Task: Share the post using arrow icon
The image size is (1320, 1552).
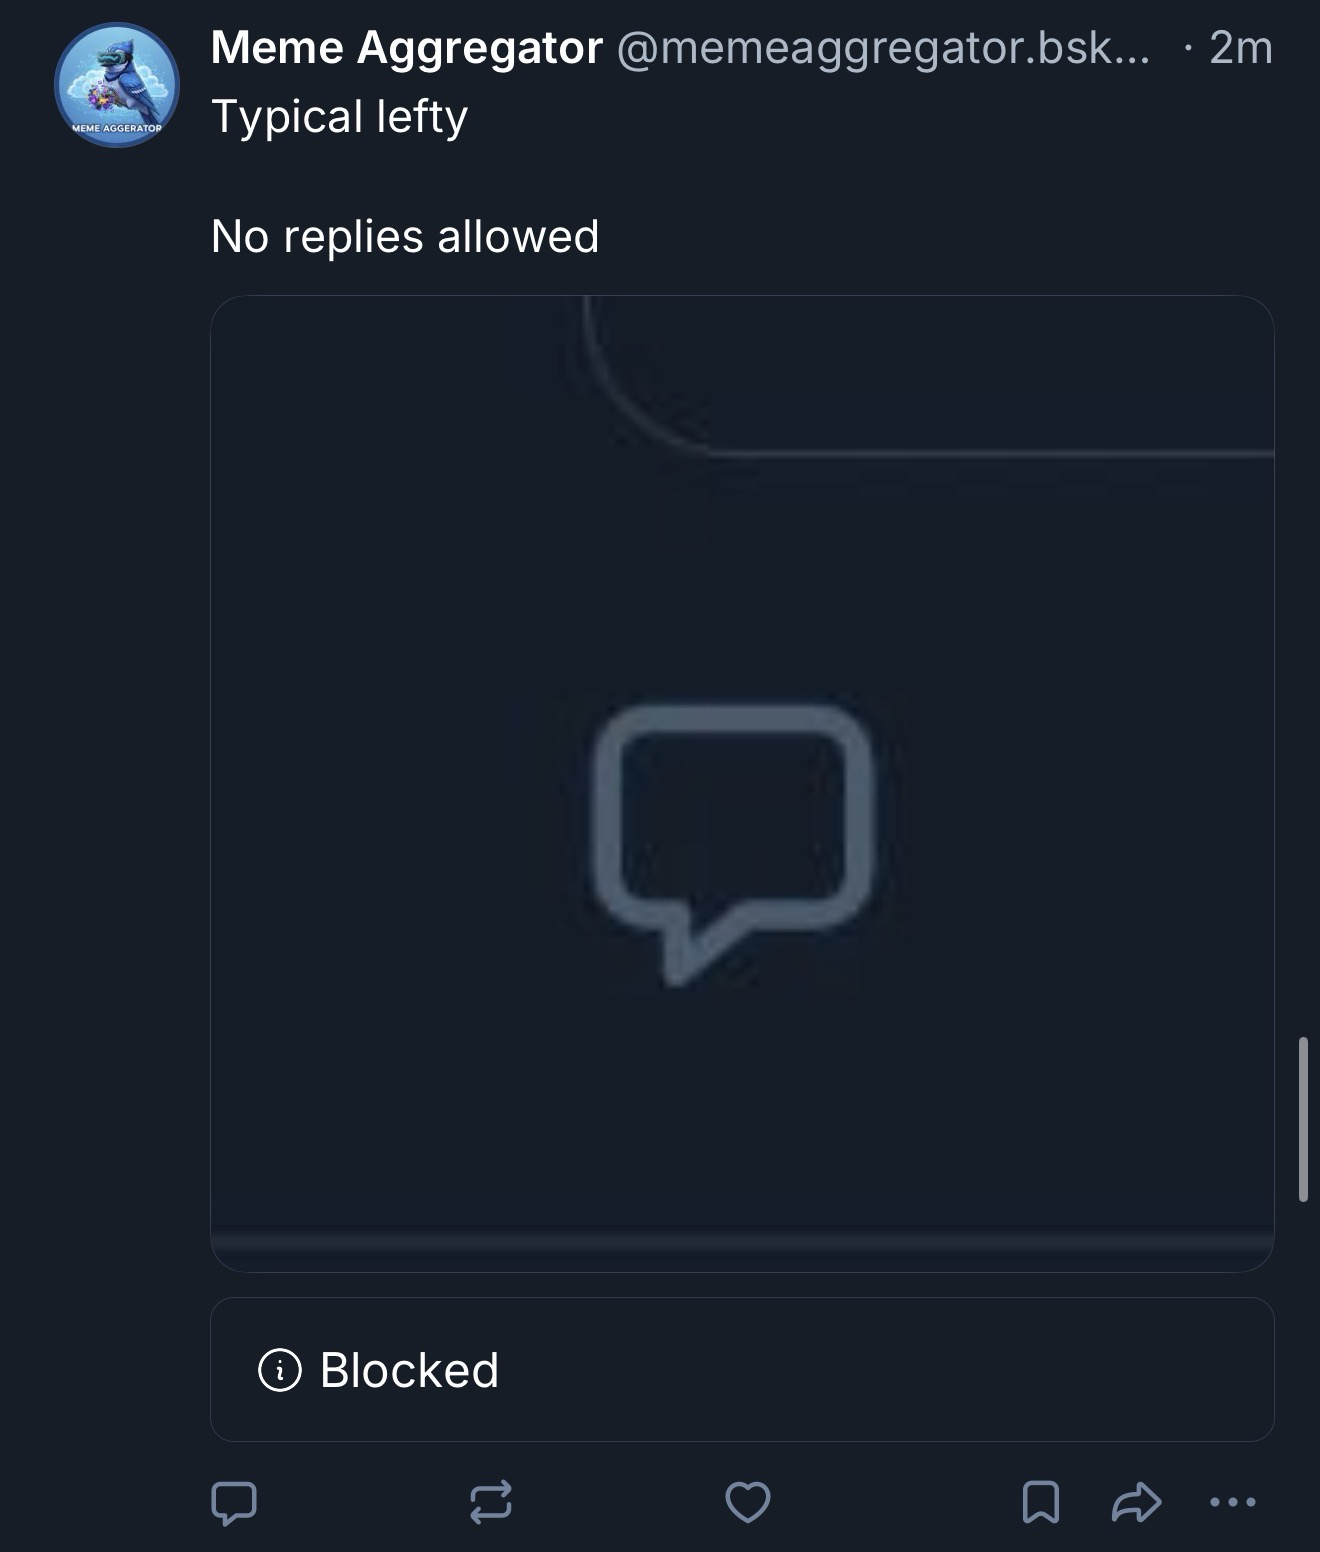Action: pyautogui.click(x=1137, y=1502)
